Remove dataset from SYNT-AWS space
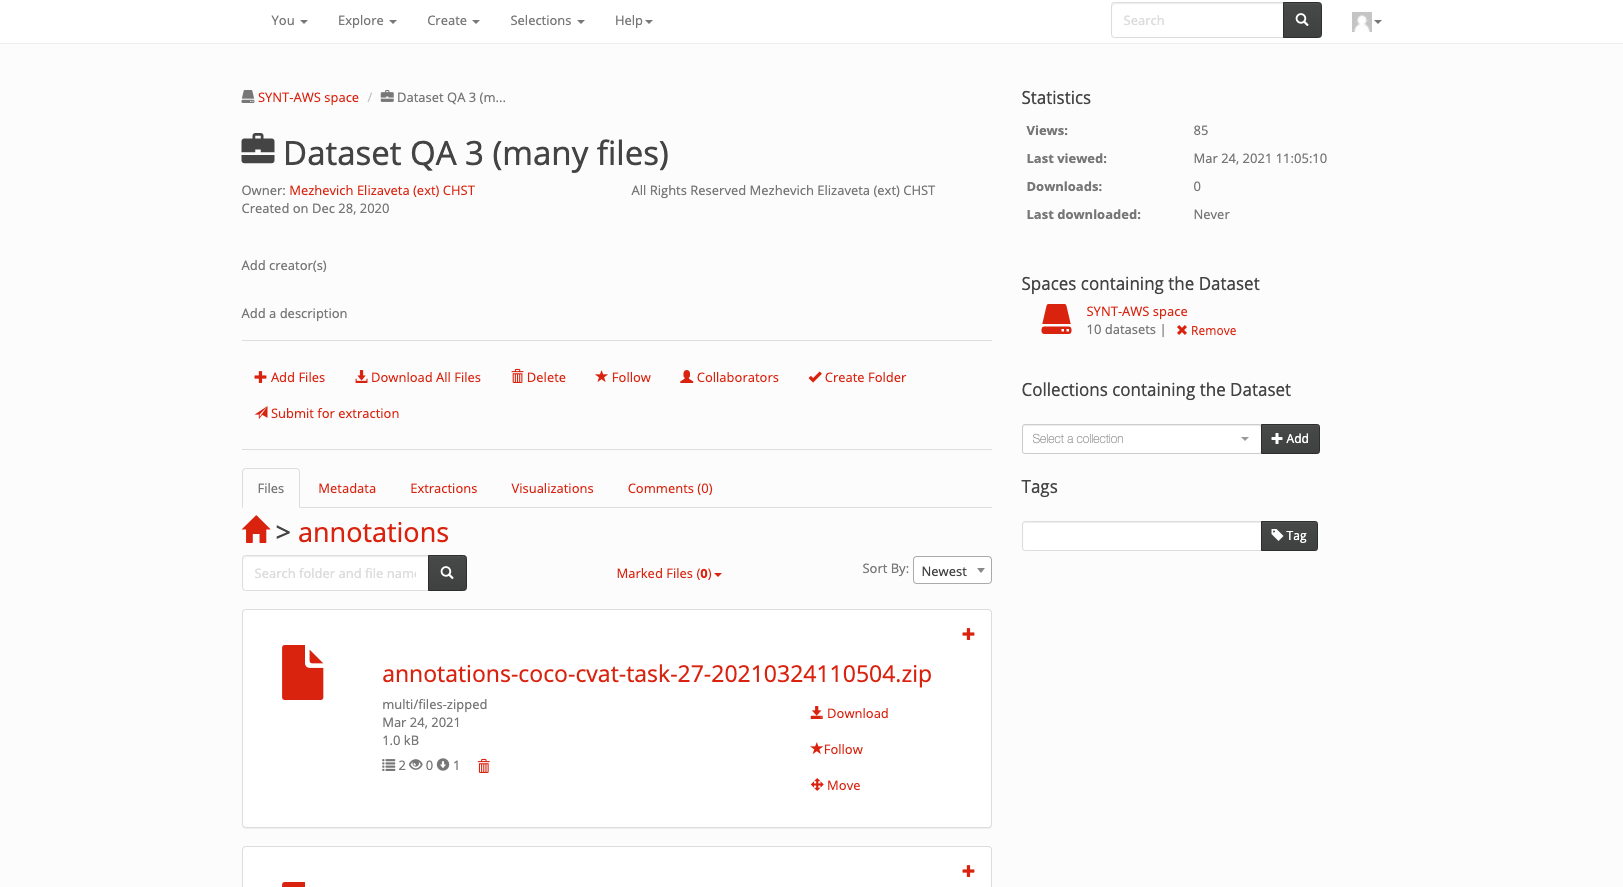1623x887 pixels. click(1206, 331)
